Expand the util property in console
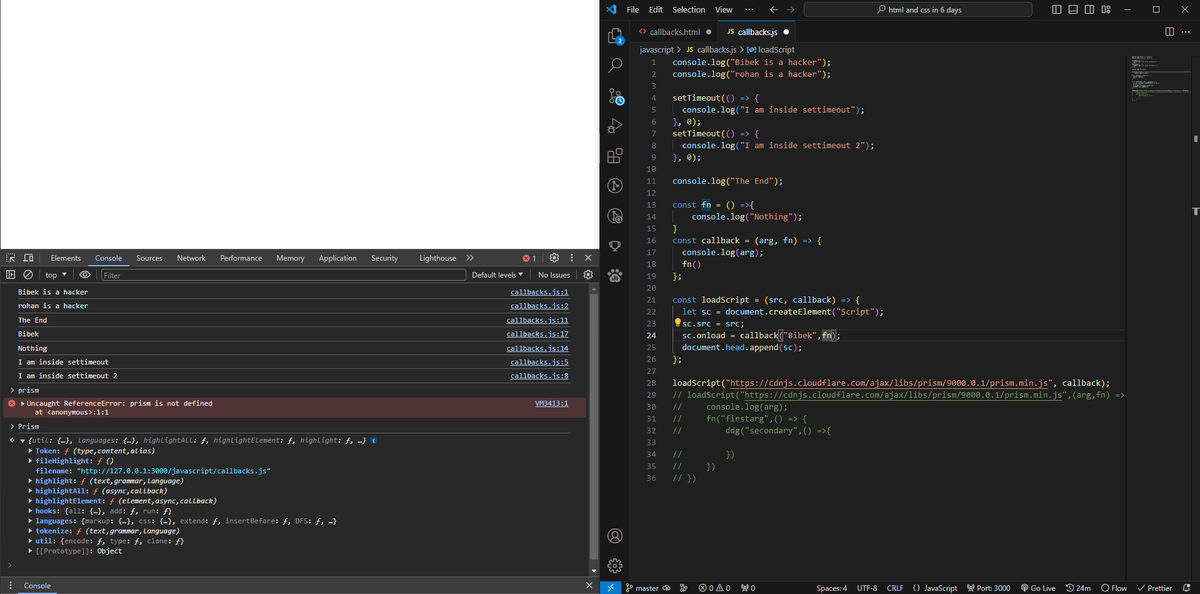1200x594 pixels. pyautogui.click(x=30, y=541)
